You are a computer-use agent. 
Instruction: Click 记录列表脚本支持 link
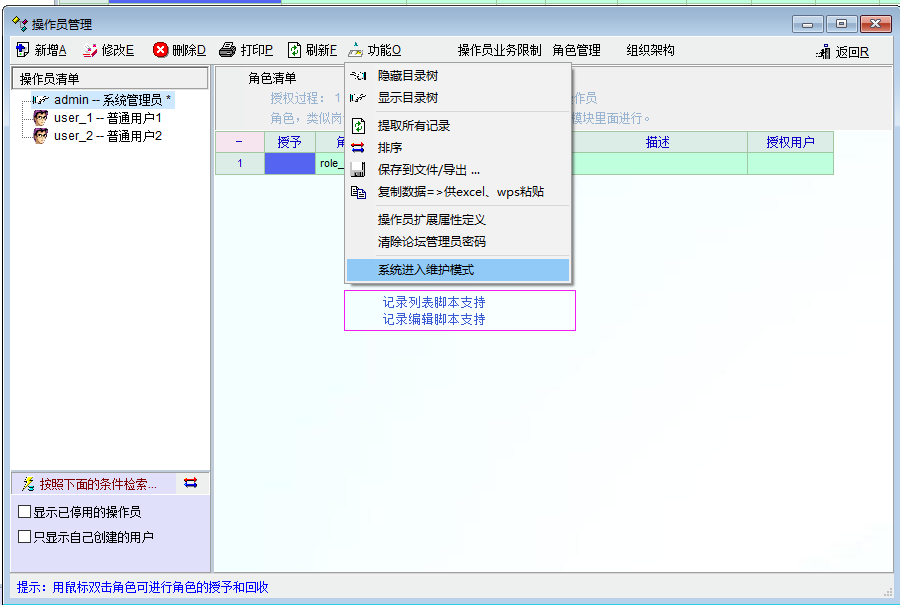434,302
